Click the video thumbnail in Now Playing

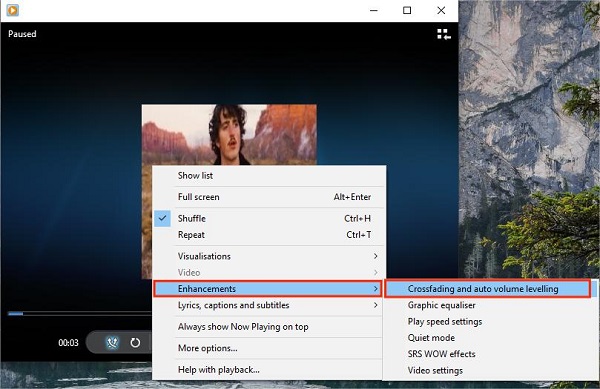coord(229,135)
